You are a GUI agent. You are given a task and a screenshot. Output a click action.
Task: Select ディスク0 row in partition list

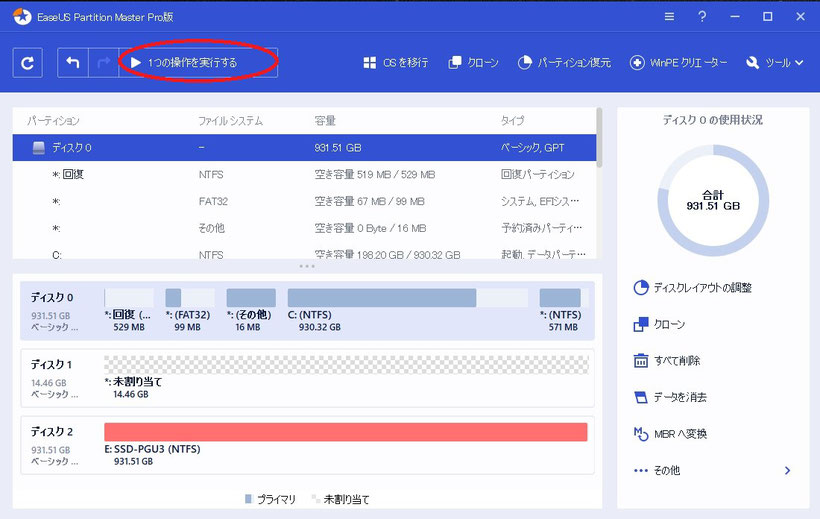(x=304, y=148)
